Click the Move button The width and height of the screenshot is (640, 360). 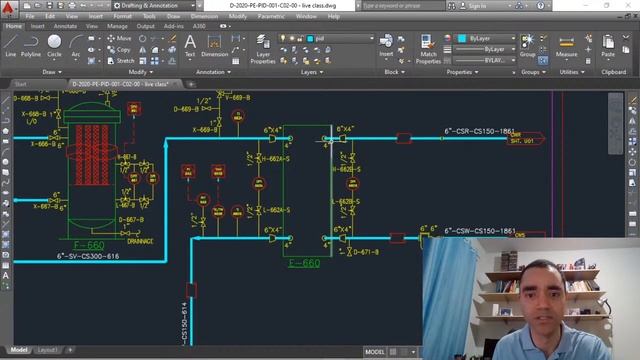coord(119,38)
